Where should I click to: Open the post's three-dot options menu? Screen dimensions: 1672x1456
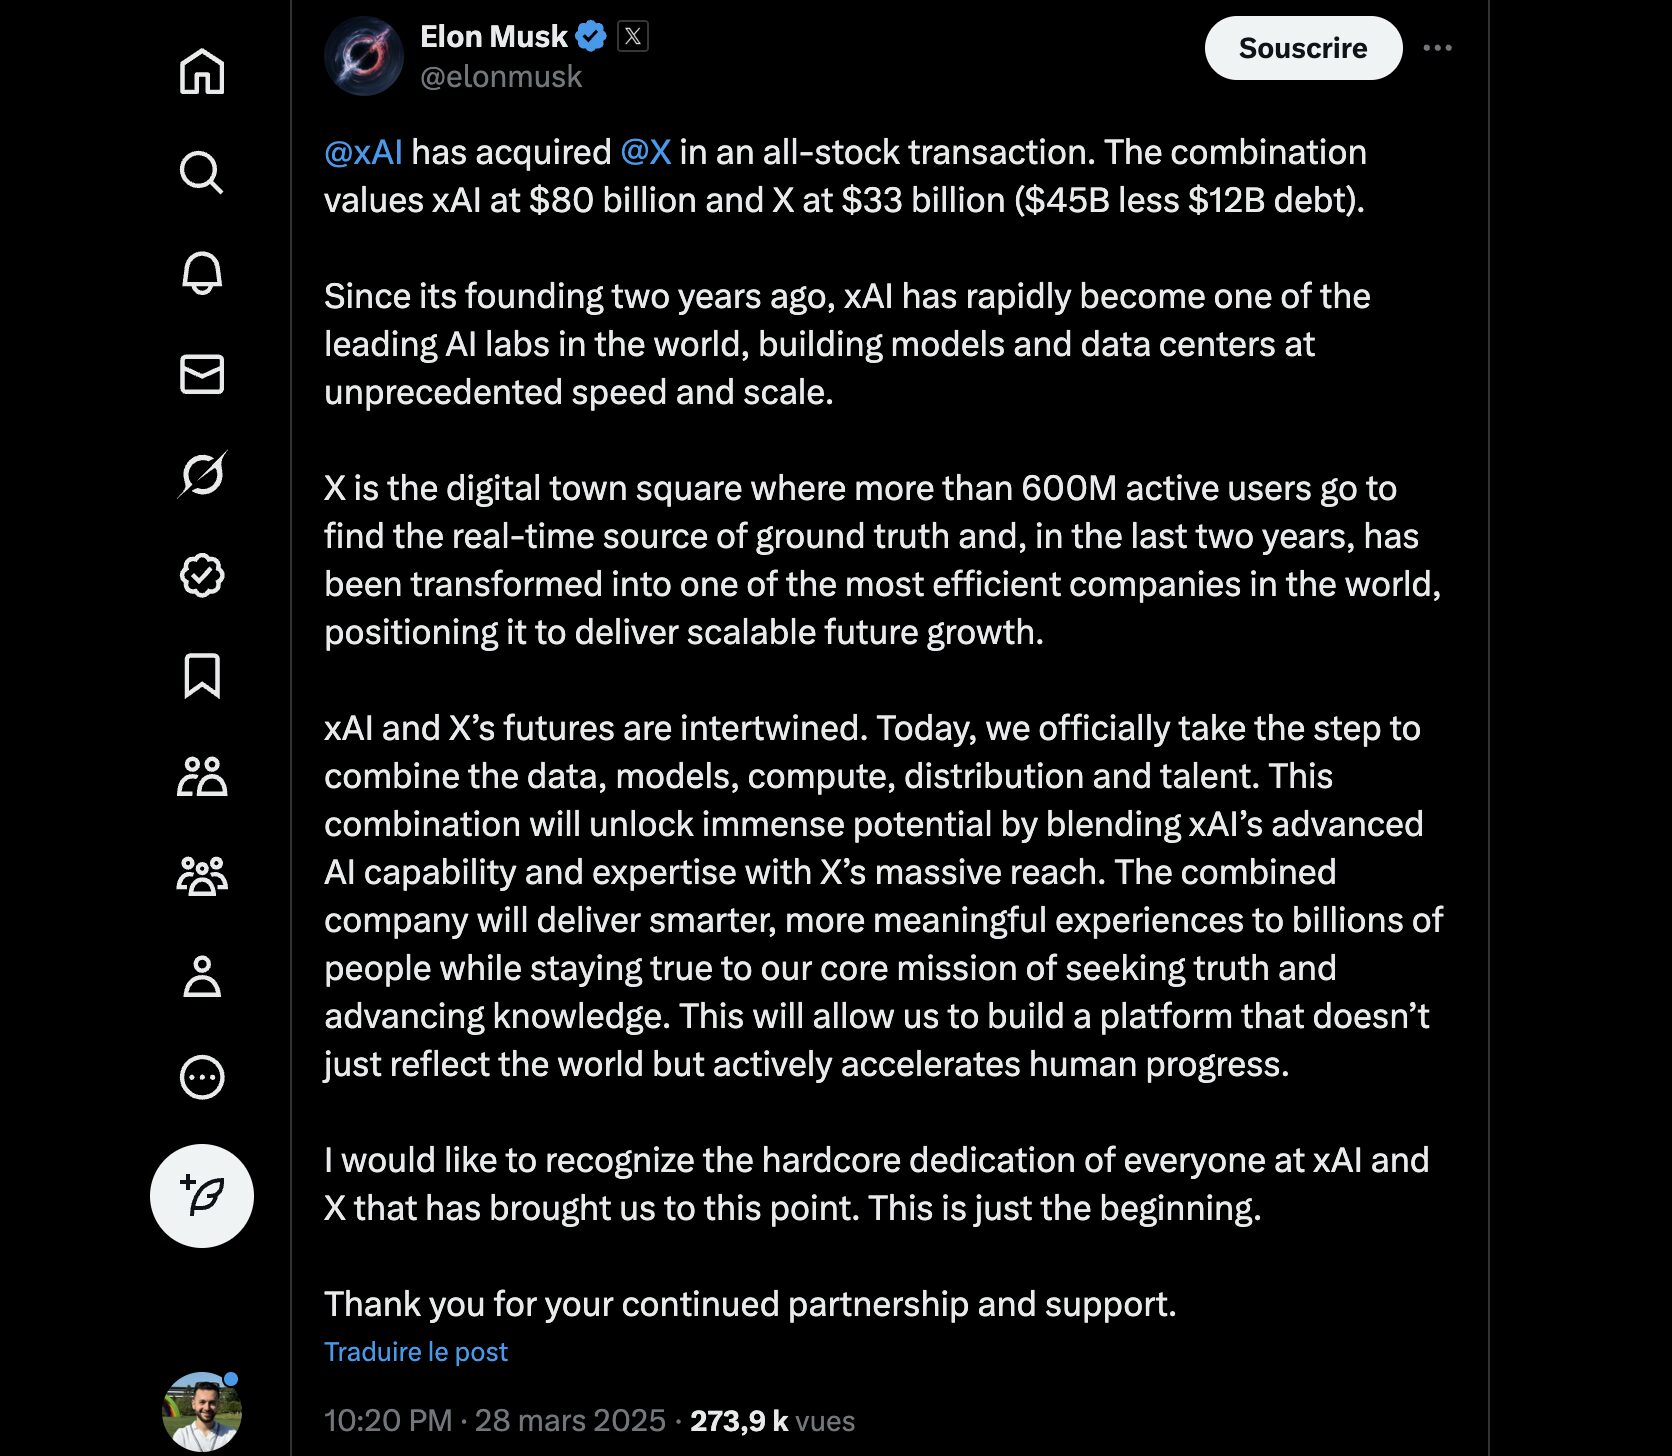(1437, 48)
